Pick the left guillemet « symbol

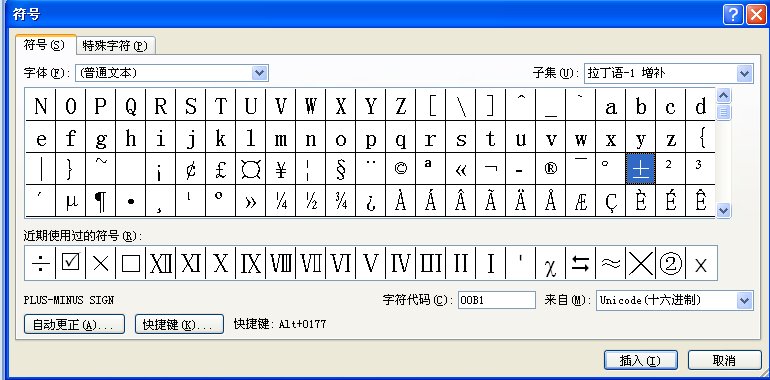pyautogui.click(x=461, y=168)
